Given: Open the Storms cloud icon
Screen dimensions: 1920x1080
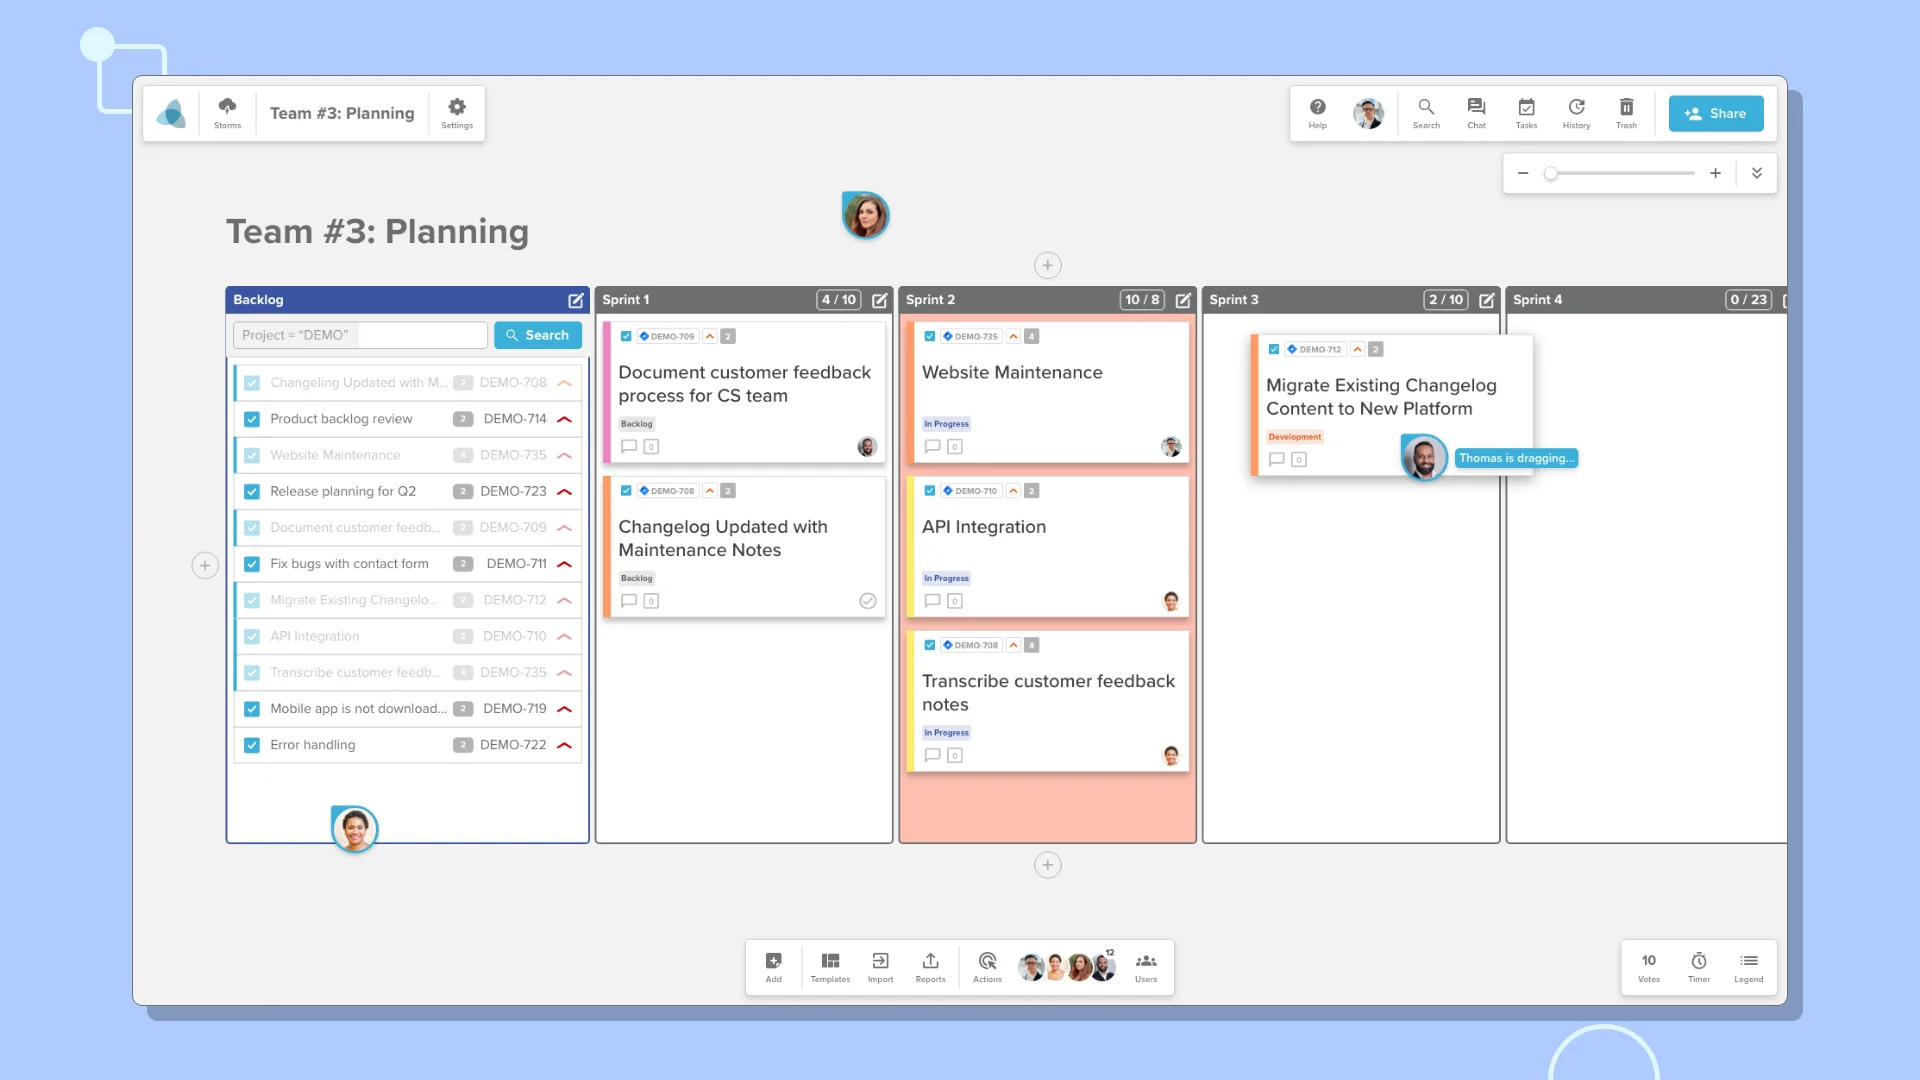Looking at the screenshot, I should click(227, 112).
